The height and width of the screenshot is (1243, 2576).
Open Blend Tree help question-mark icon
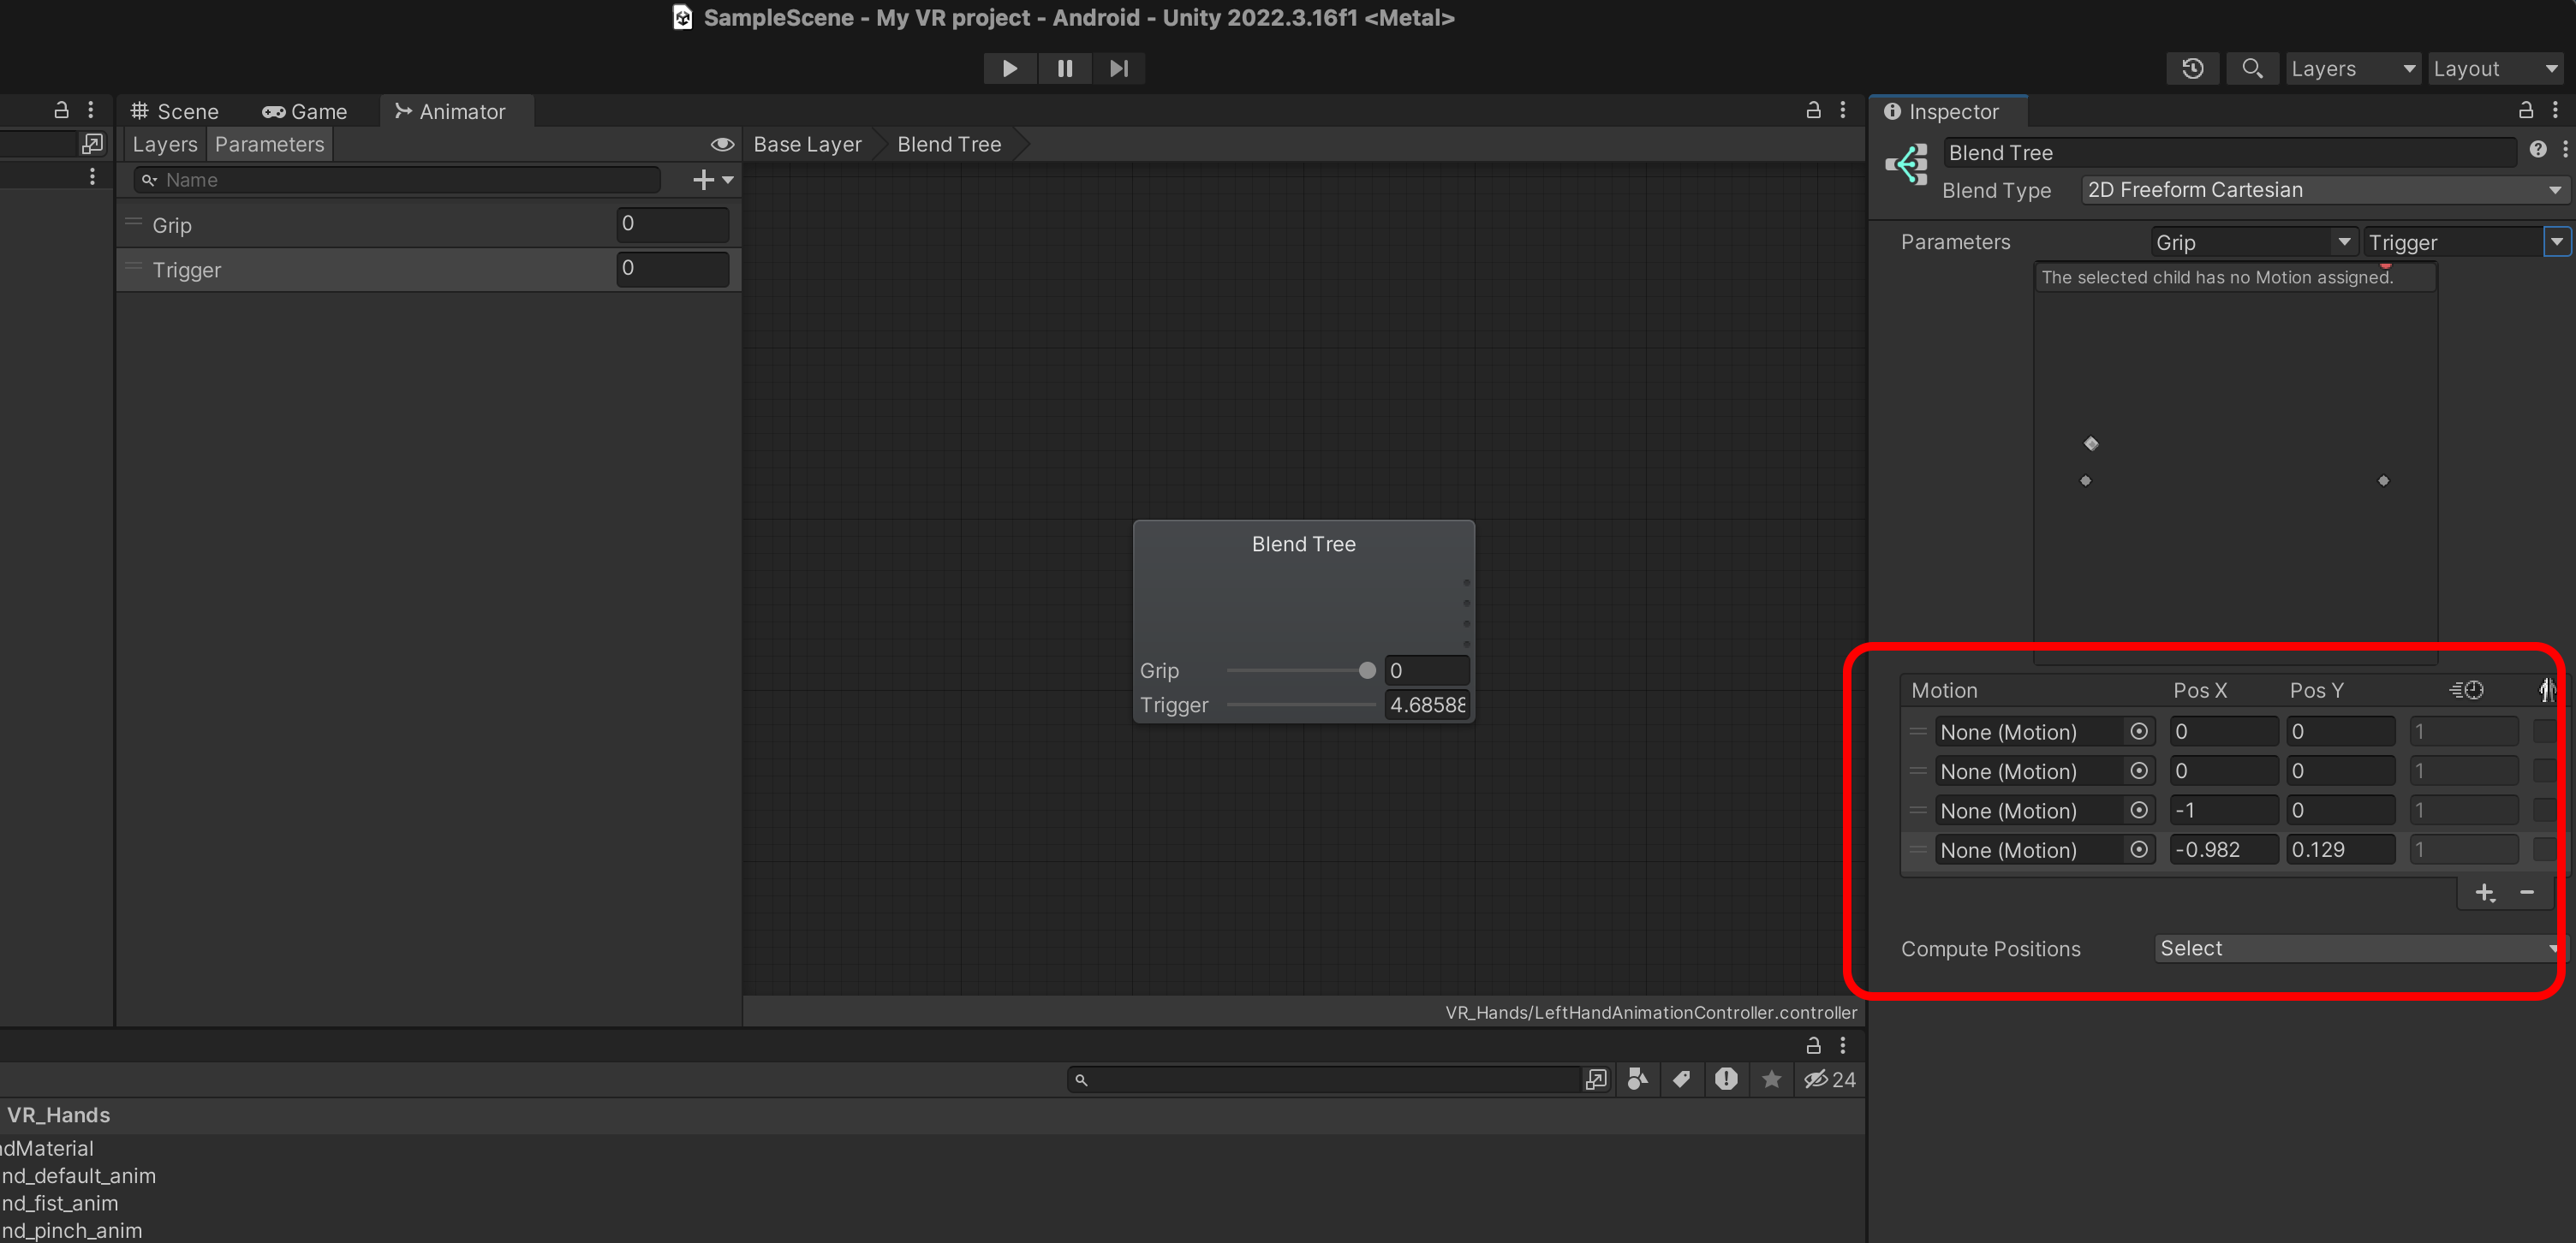2537,150
